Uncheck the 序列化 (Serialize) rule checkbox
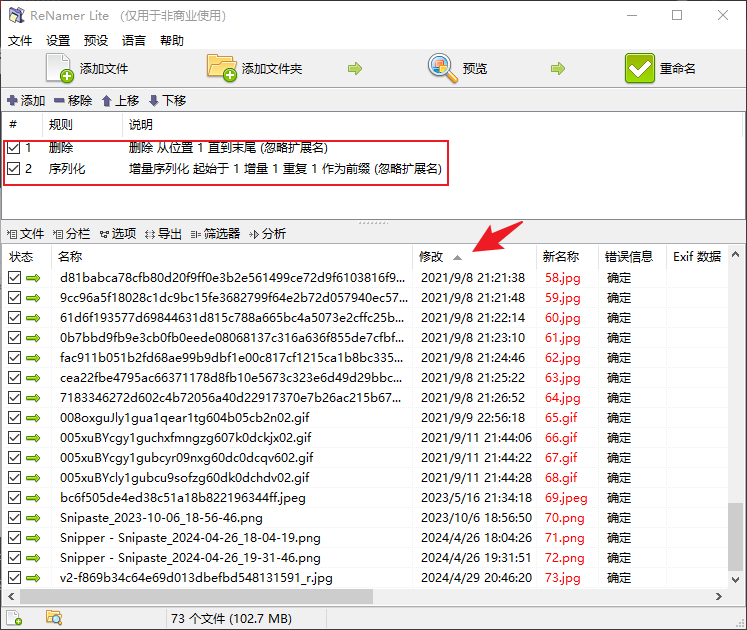Screen dimensions: 747x630 click(x=14, y=169)
